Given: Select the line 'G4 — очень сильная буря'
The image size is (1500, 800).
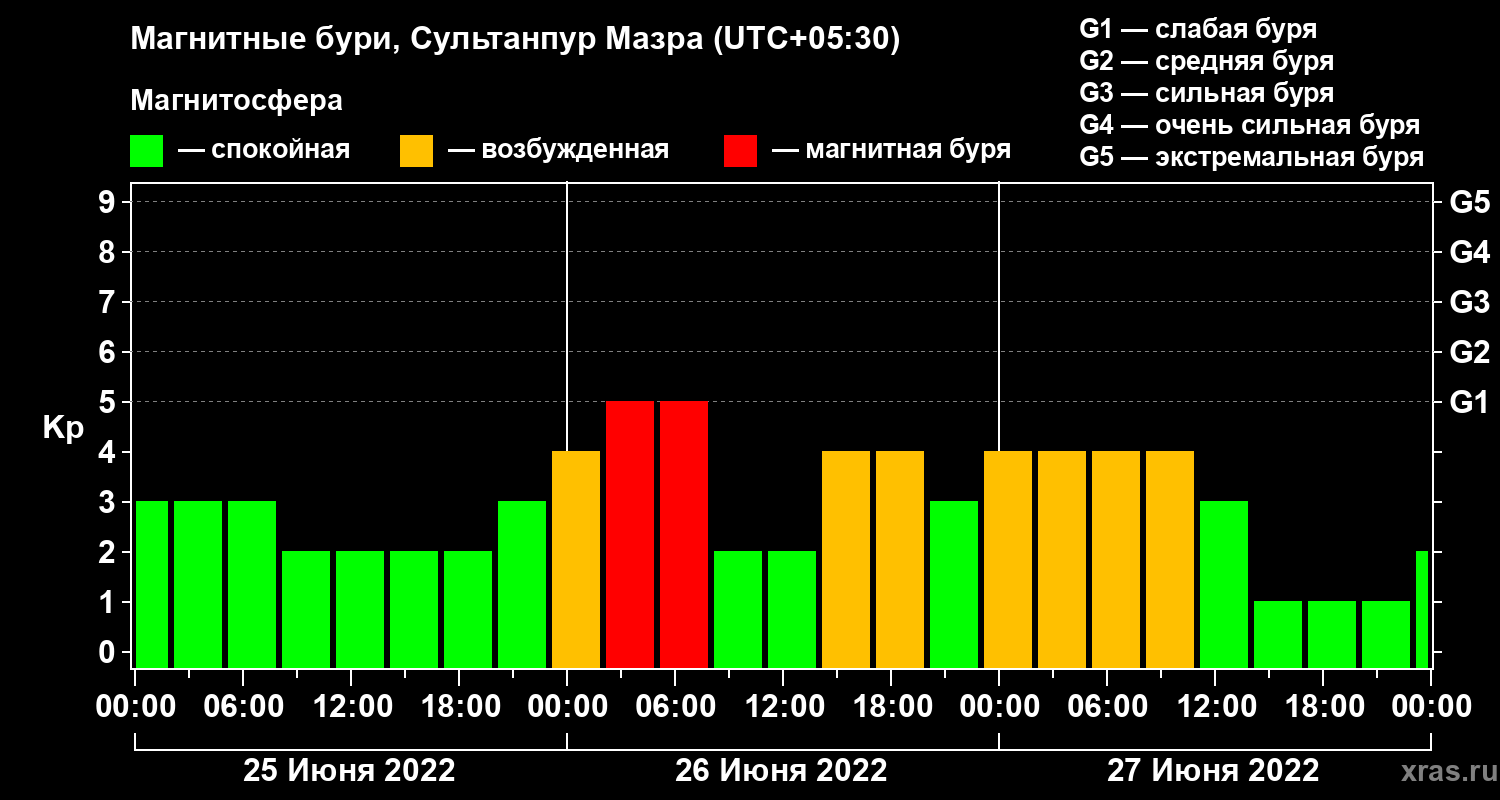Looking at the screenshot, I should 1250,125.
